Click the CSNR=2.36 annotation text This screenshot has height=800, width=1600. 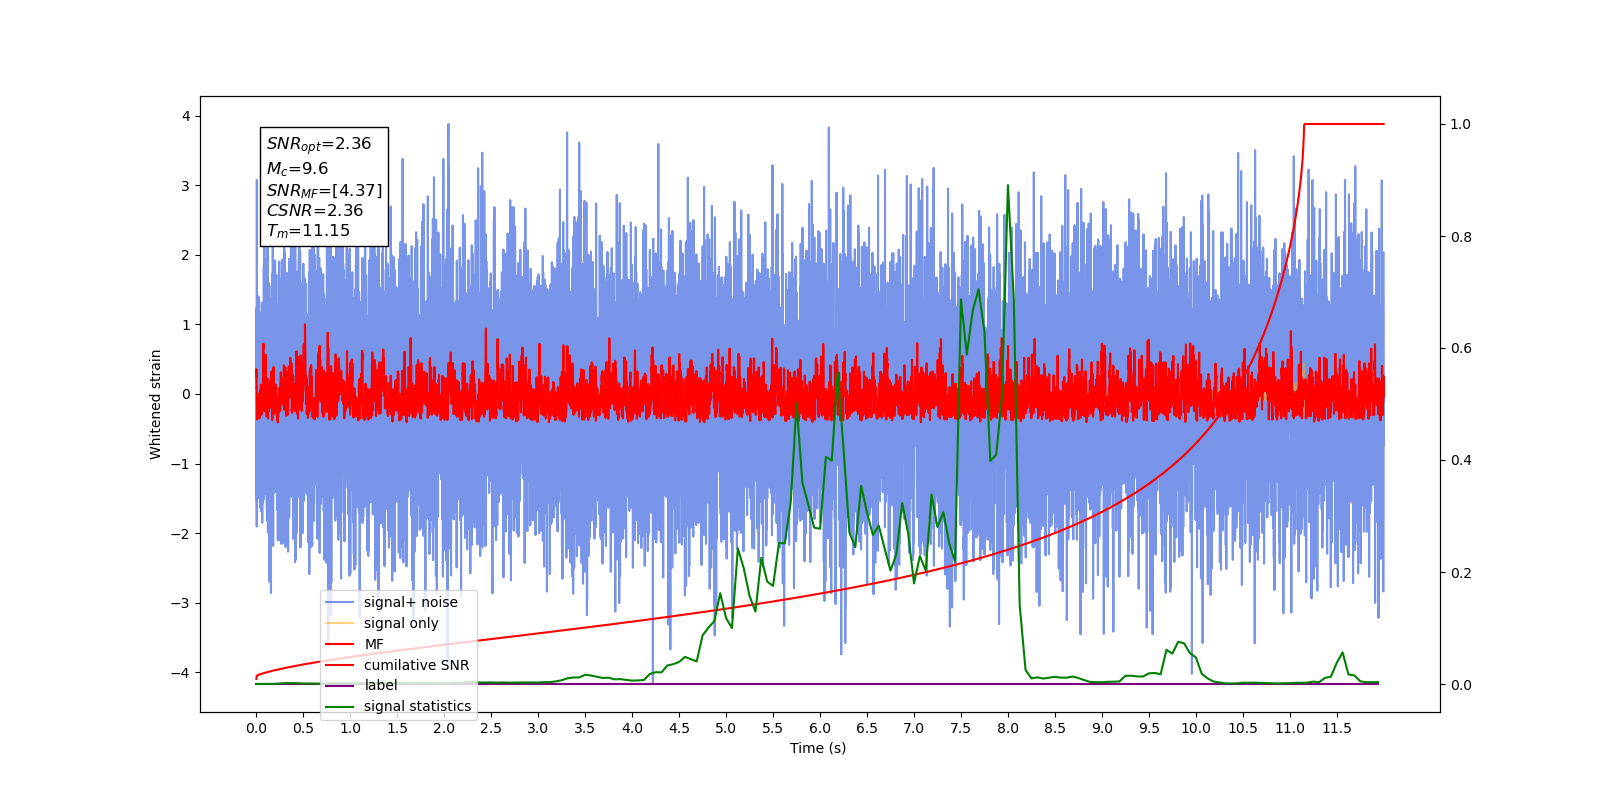(315, 210)
